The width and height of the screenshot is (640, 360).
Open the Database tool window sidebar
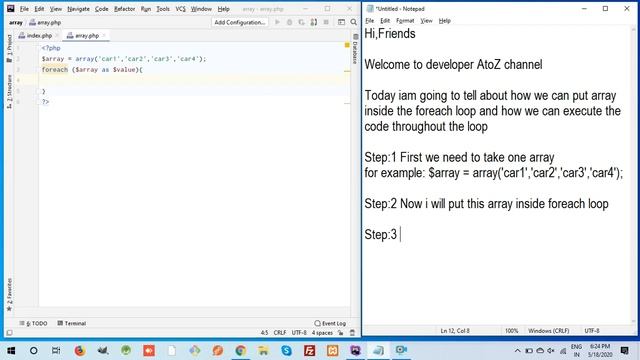coord(355,49)
